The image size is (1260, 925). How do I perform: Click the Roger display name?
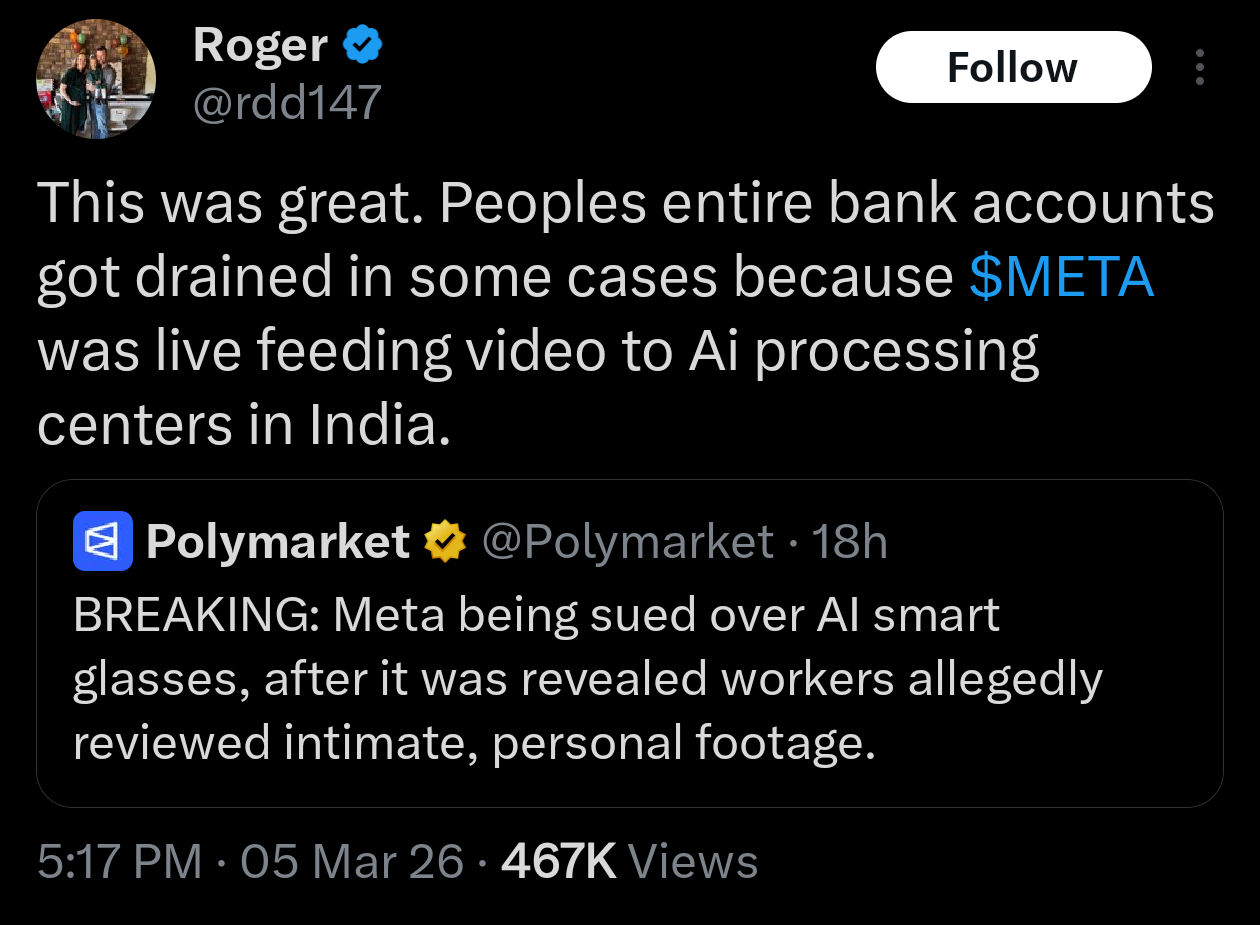click(260, 45)
